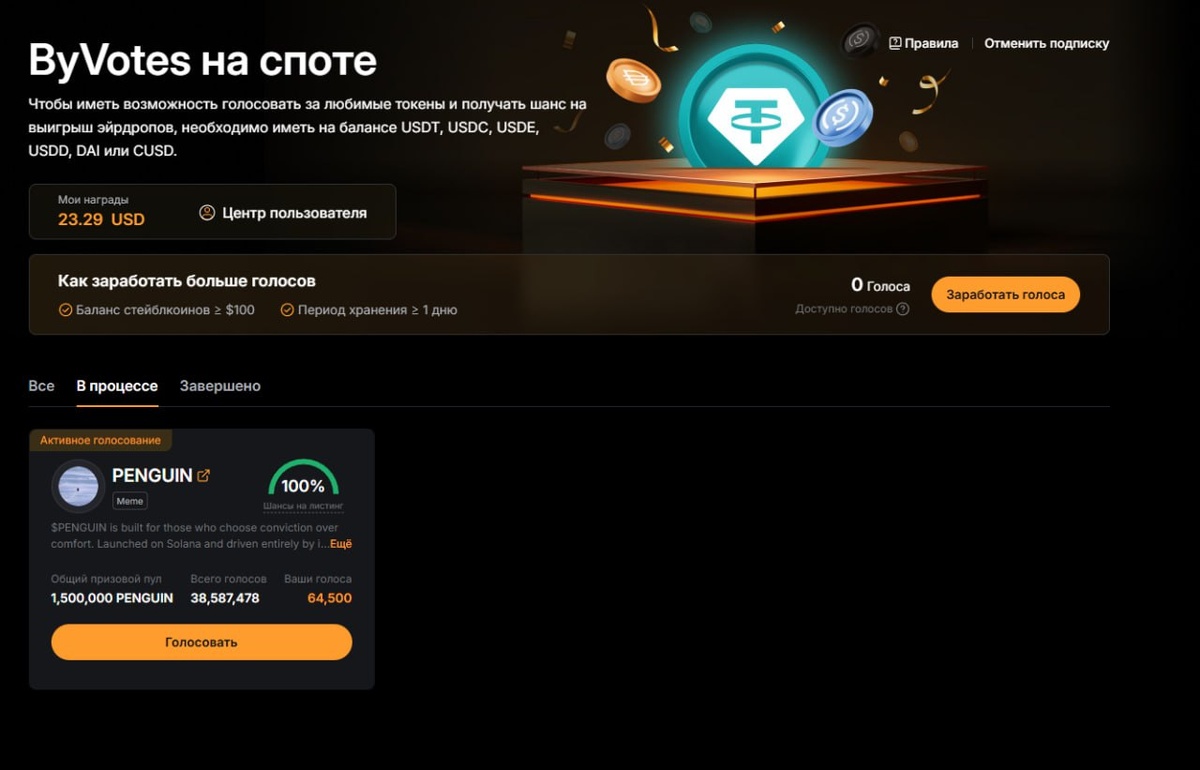Click the help icon next to Доступно голосов
Viewport: 1200px width, 770px height.
pyautogui.click(x=903, y=309)
